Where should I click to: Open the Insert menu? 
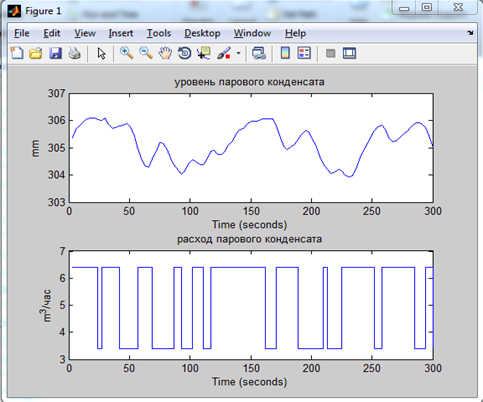pos(121,33)
